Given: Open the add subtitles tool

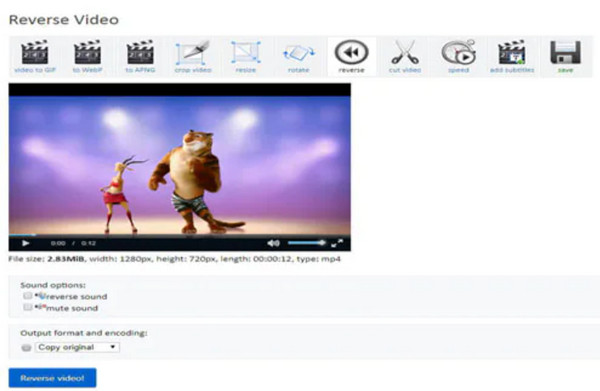Looking at the screenshot, I should [x=512, y=56].
